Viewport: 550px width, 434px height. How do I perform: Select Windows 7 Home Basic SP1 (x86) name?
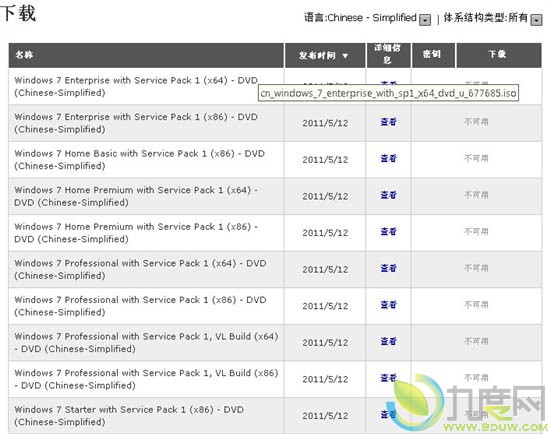coord(139,159)
